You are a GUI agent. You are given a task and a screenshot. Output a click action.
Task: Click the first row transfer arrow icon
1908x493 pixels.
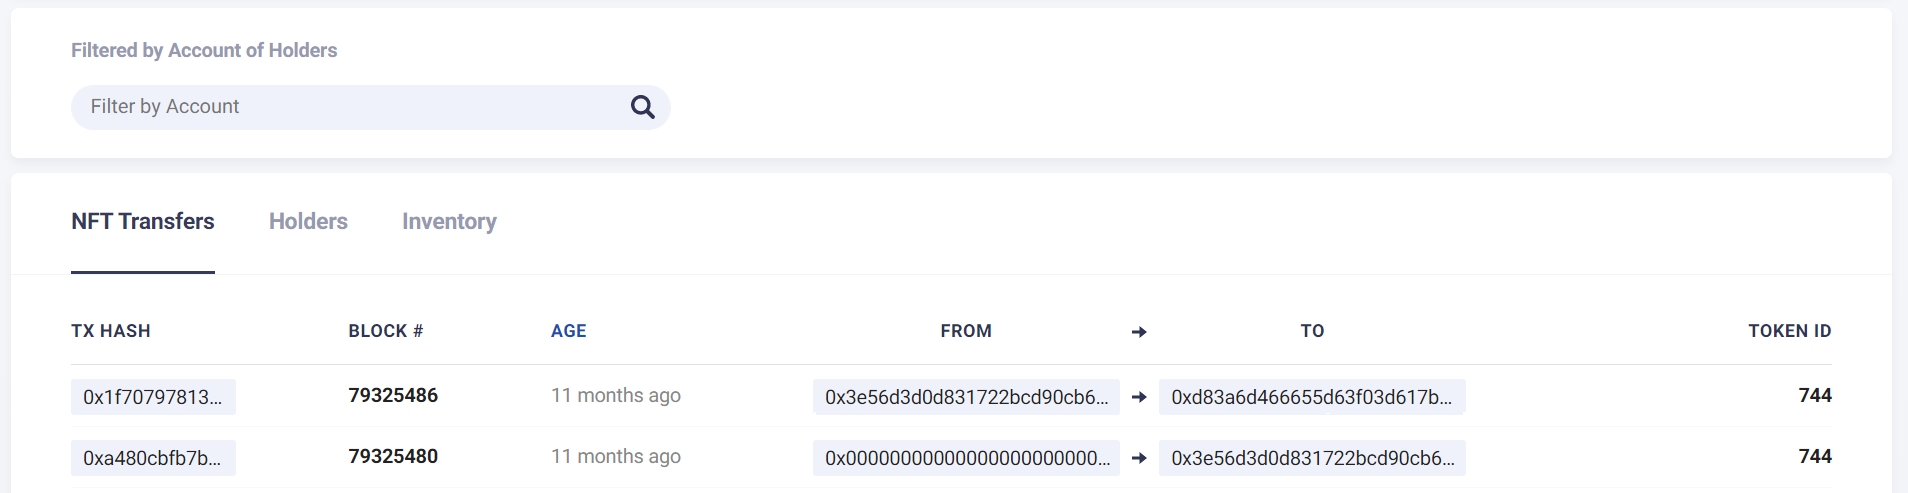pyautogui.click(x=1139, y=397)
